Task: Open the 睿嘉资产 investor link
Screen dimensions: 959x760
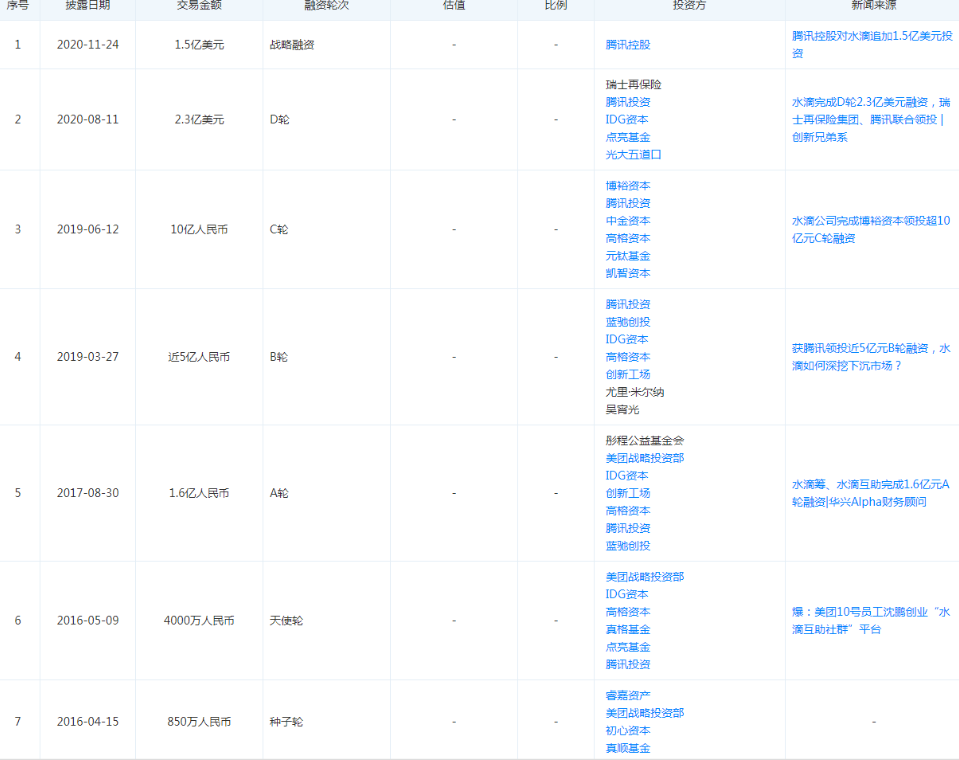Action: tap(628, 696)
